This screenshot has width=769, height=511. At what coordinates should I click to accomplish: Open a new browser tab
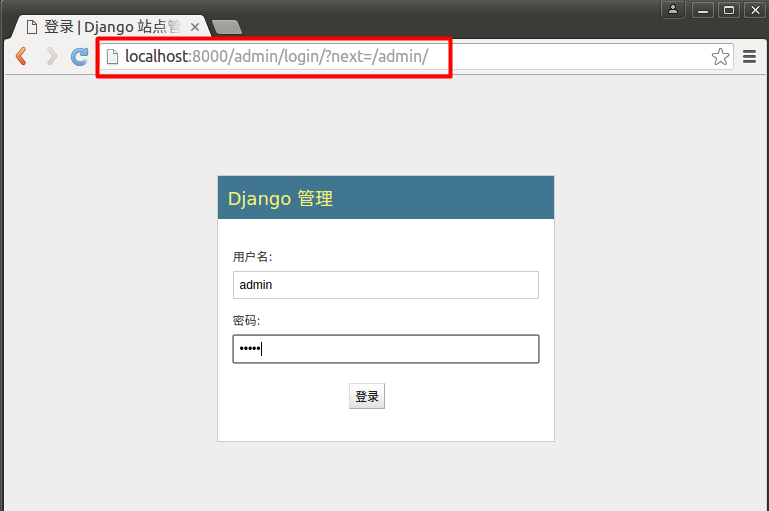(227, 27)
